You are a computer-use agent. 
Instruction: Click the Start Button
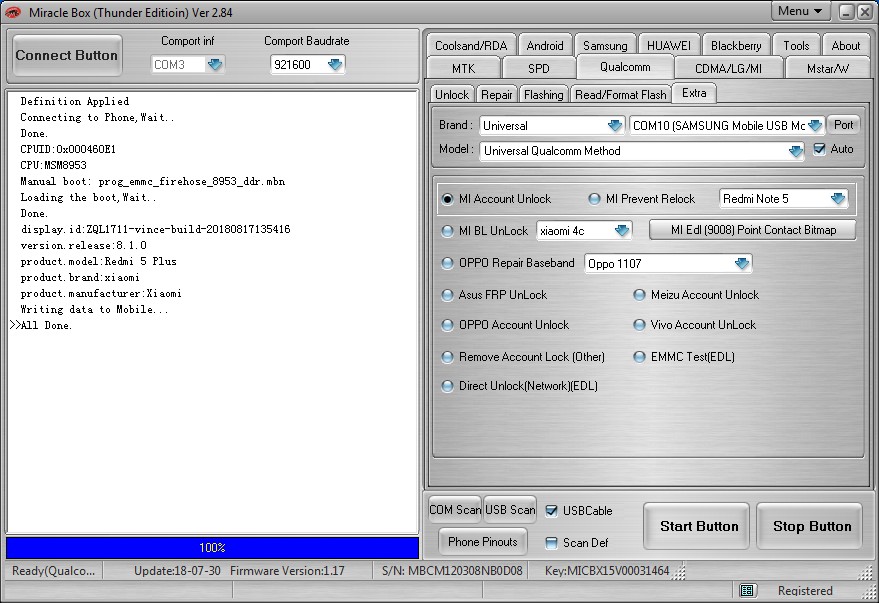[x=698, y=526]
